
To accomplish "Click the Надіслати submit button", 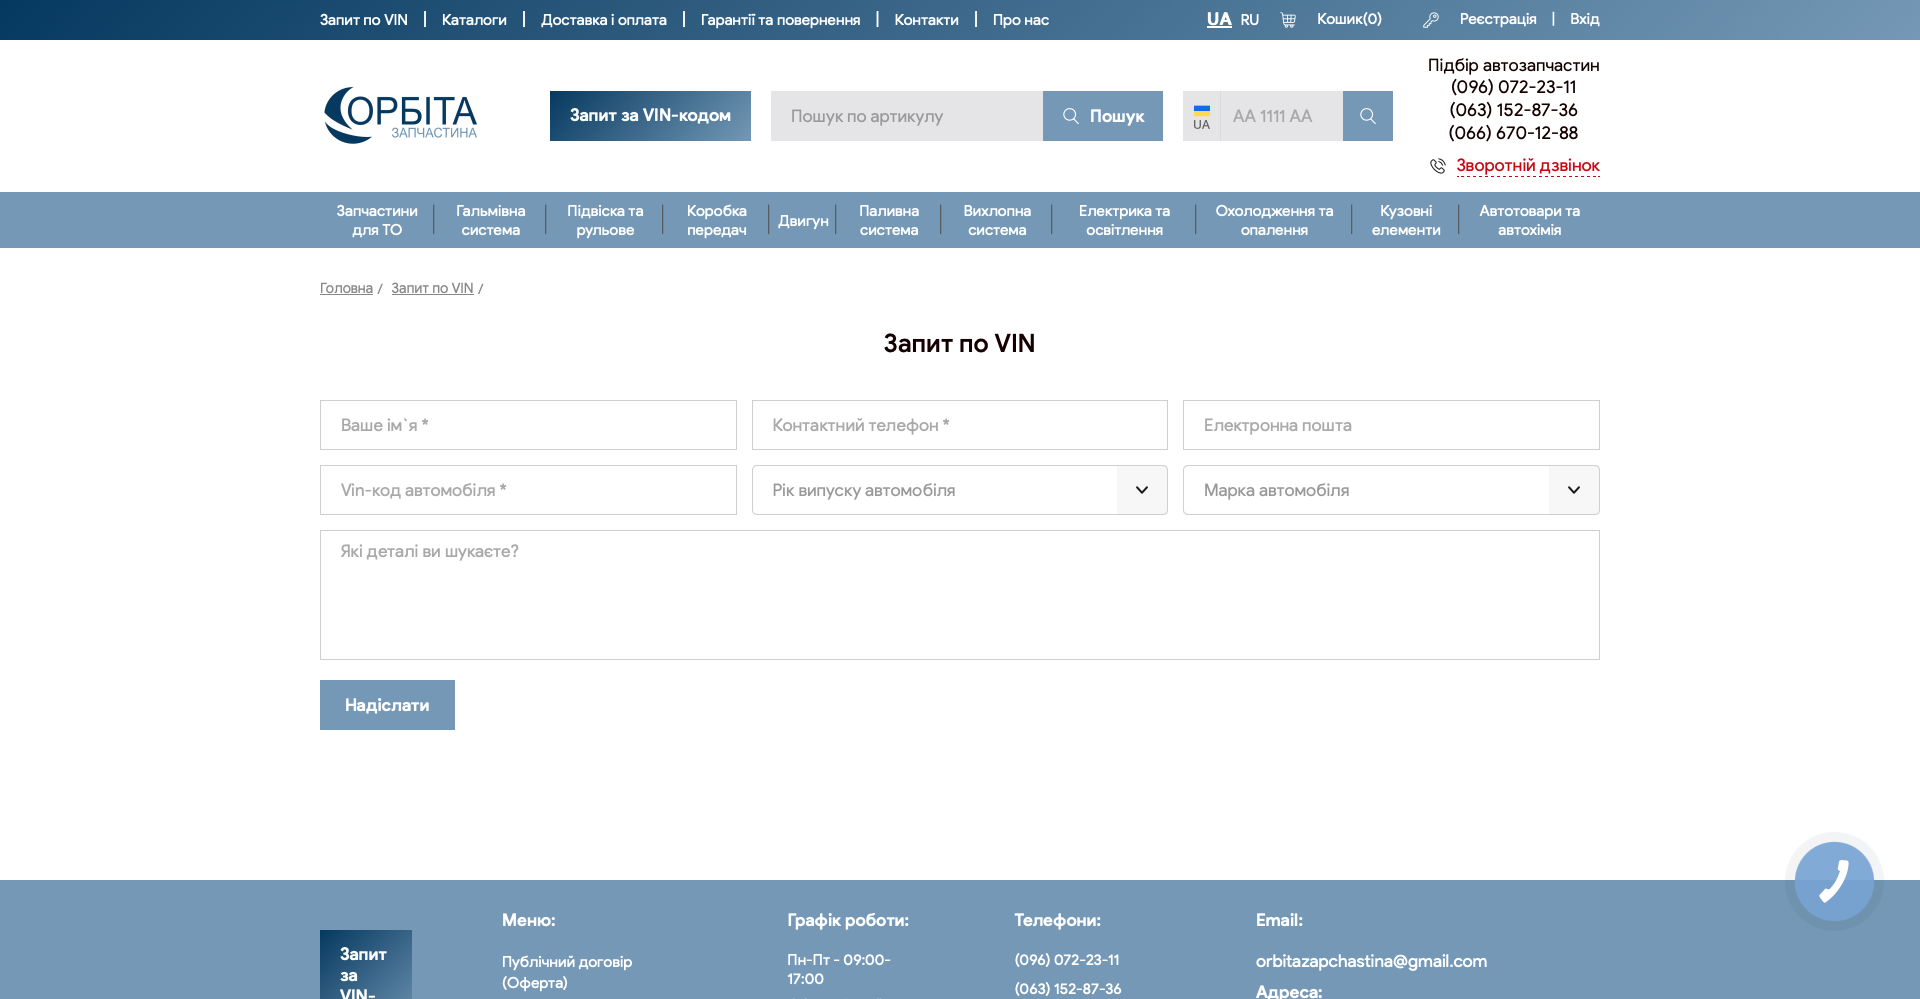I will 387,705.
